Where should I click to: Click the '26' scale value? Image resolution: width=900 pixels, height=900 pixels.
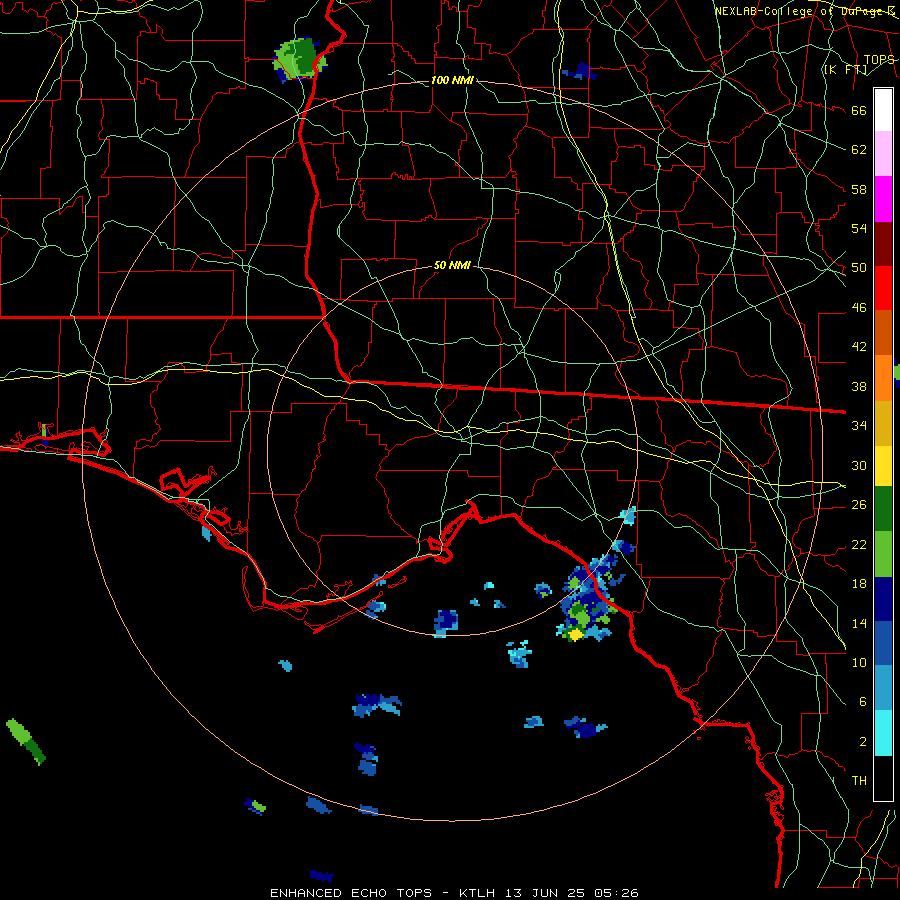[859, 505]
